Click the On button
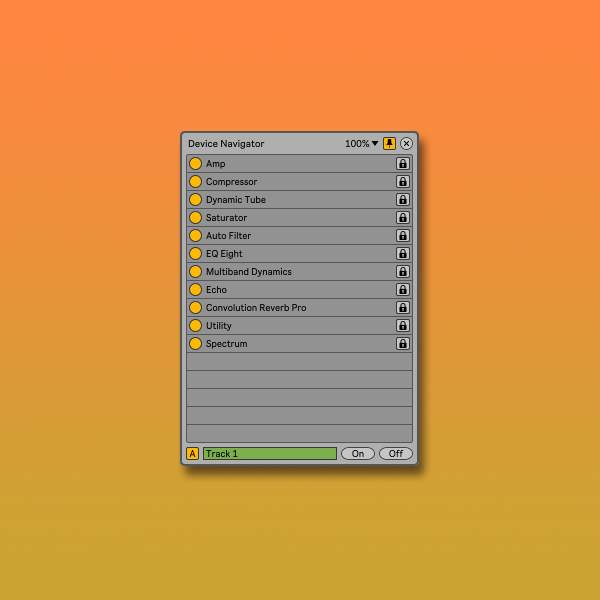This screenshot has width=600, height=600. point(358,453)
